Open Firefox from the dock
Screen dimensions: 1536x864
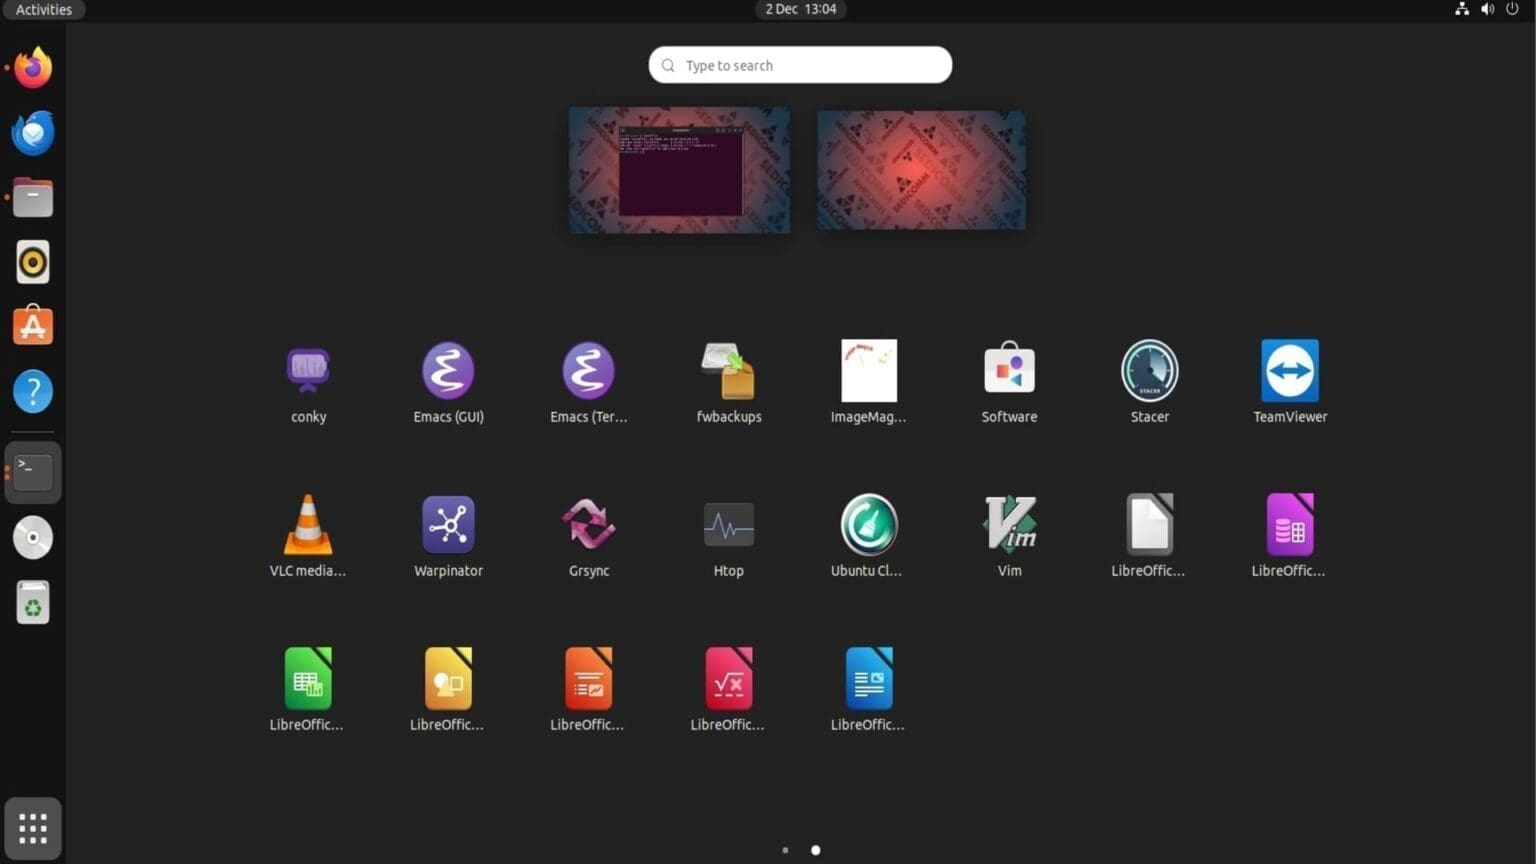[32, 66]
